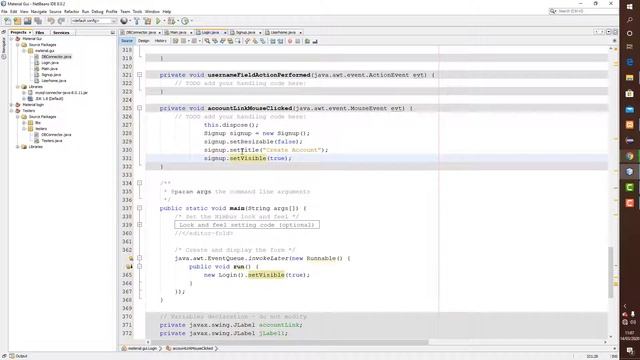Click the Search field at top right

[x=583, y=11]
